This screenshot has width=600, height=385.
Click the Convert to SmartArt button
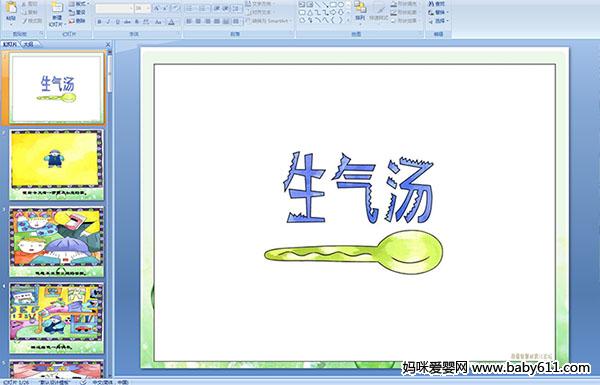269,21
